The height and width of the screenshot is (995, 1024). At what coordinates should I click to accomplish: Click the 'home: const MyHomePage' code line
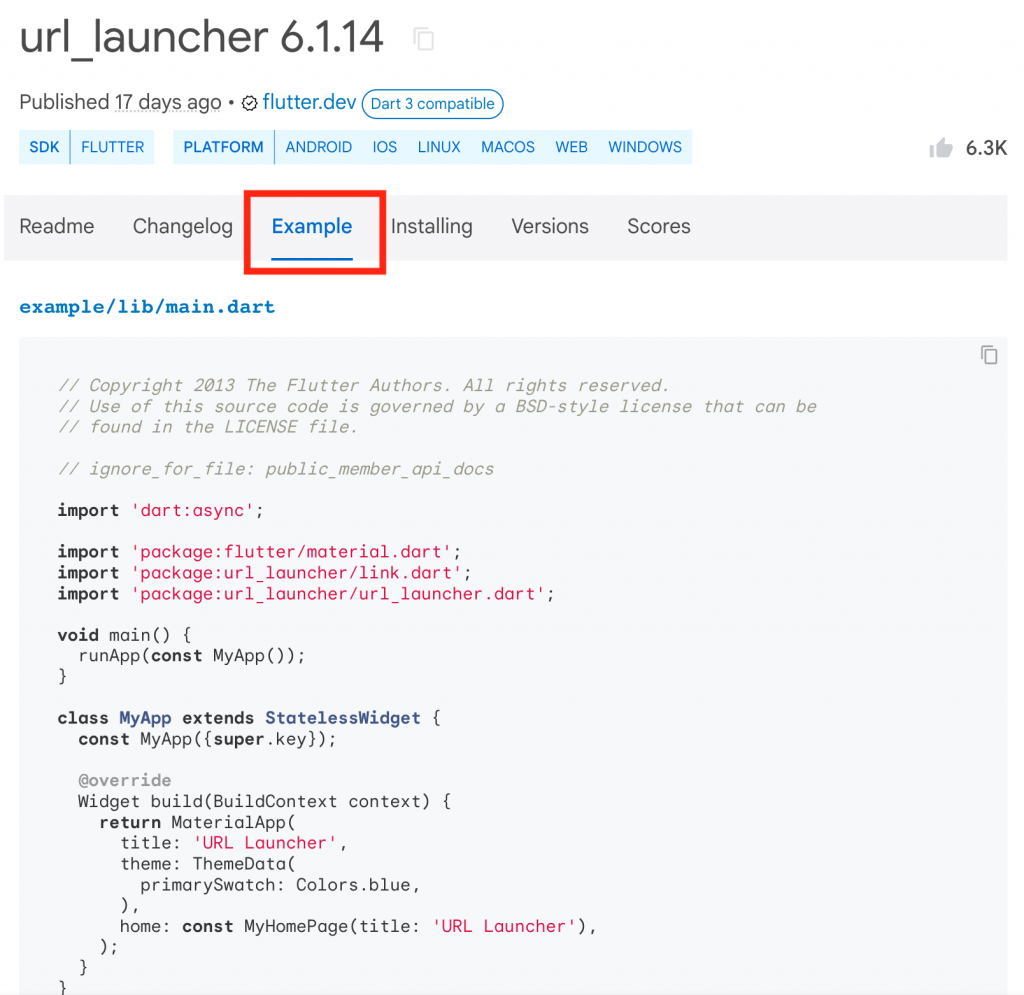[x=359, y=926]
